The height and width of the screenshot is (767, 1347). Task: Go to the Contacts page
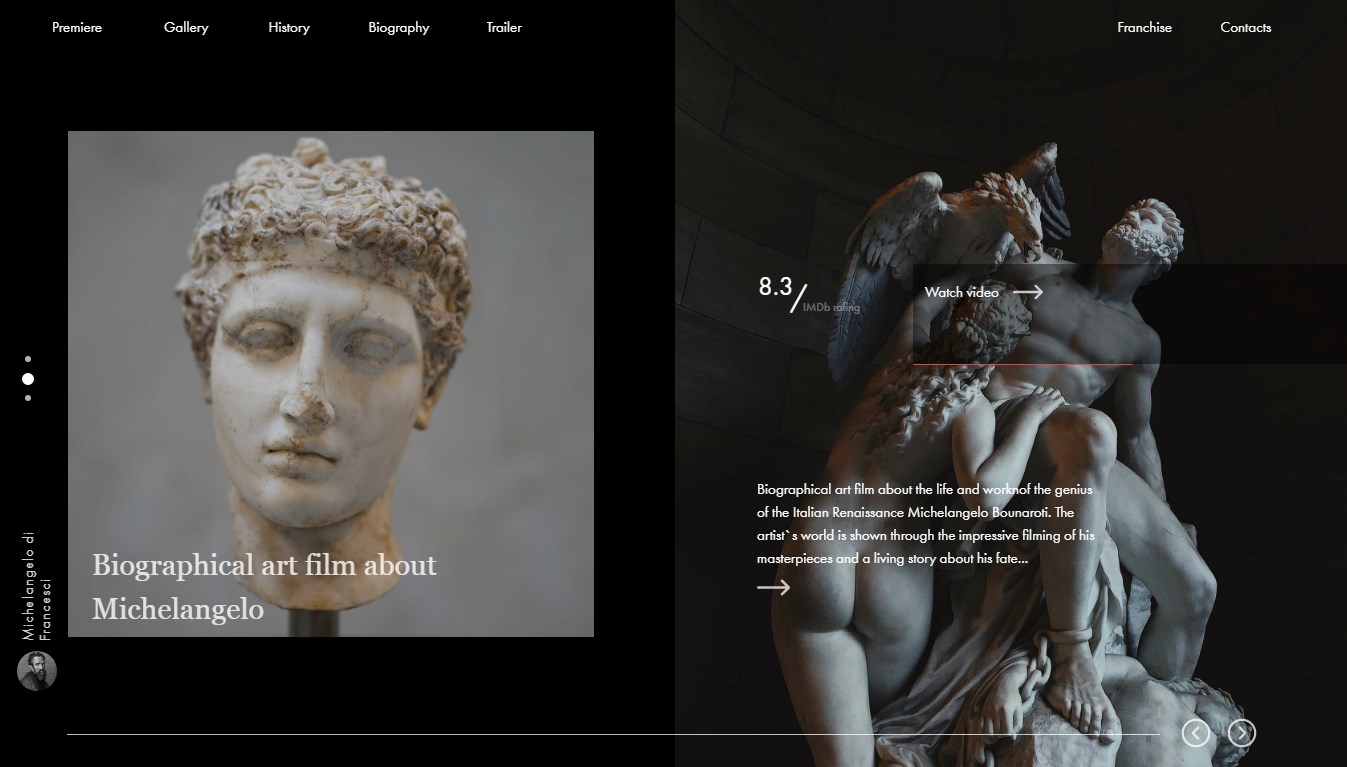1246,28
